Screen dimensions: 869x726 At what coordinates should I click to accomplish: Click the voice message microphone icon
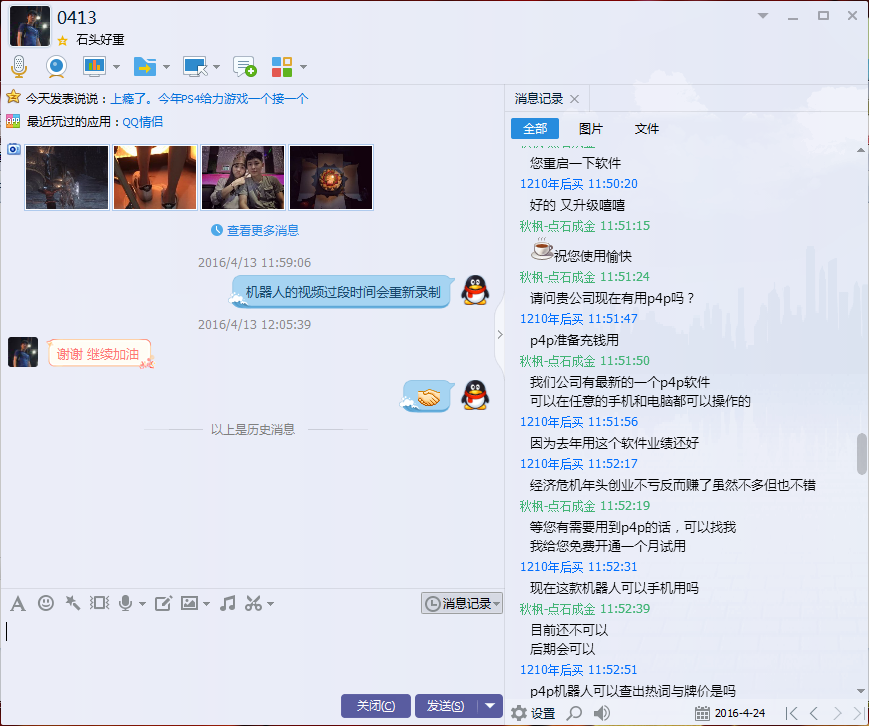point(126,603)
